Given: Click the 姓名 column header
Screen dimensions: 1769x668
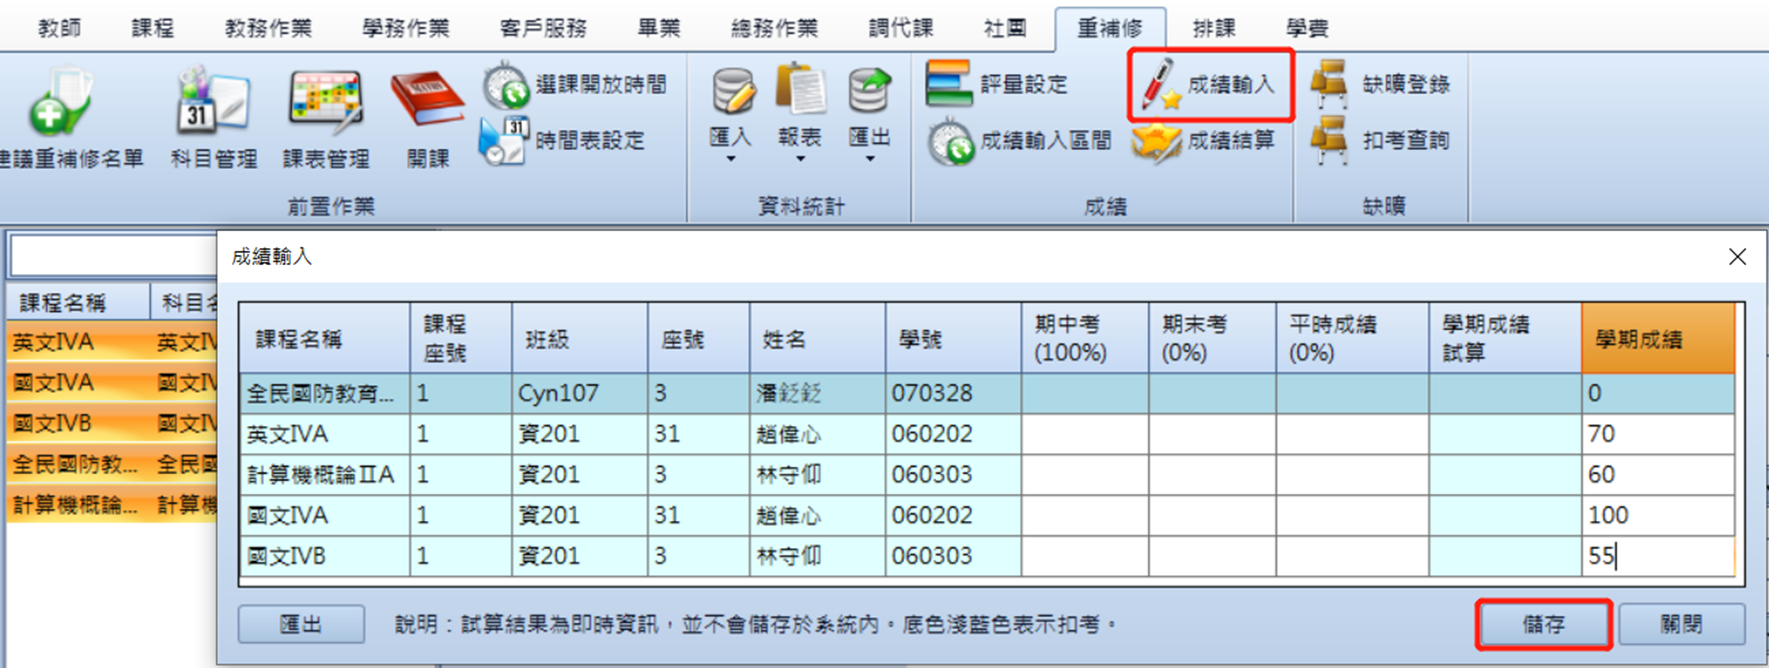Looking at the screenshot, I should tap(817, 339).
